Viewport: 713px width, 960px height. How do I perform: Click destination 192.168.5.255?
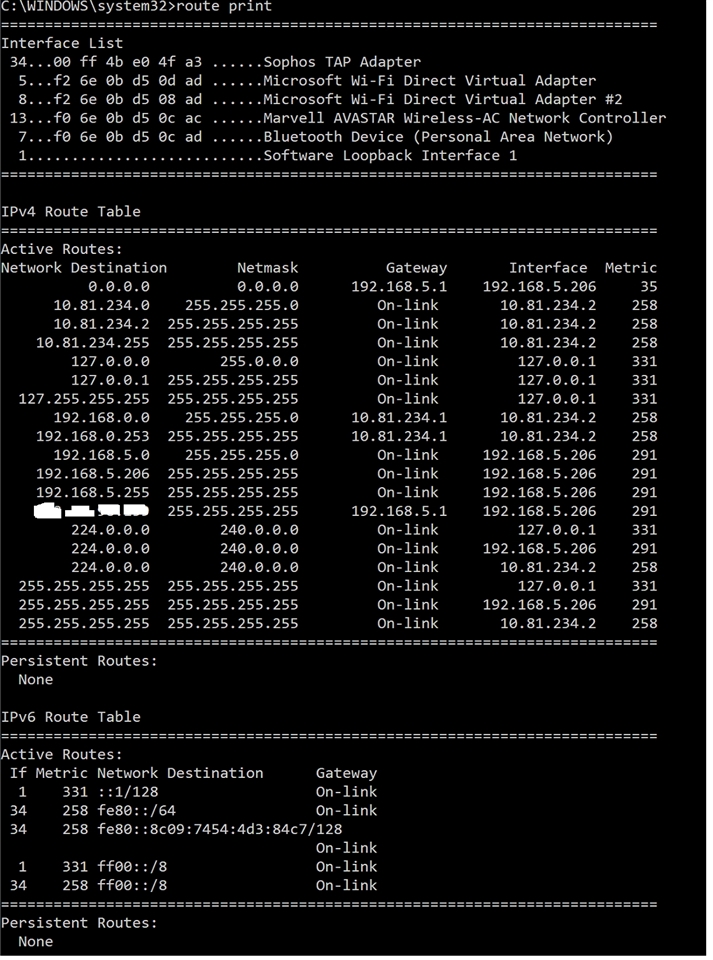92,493
